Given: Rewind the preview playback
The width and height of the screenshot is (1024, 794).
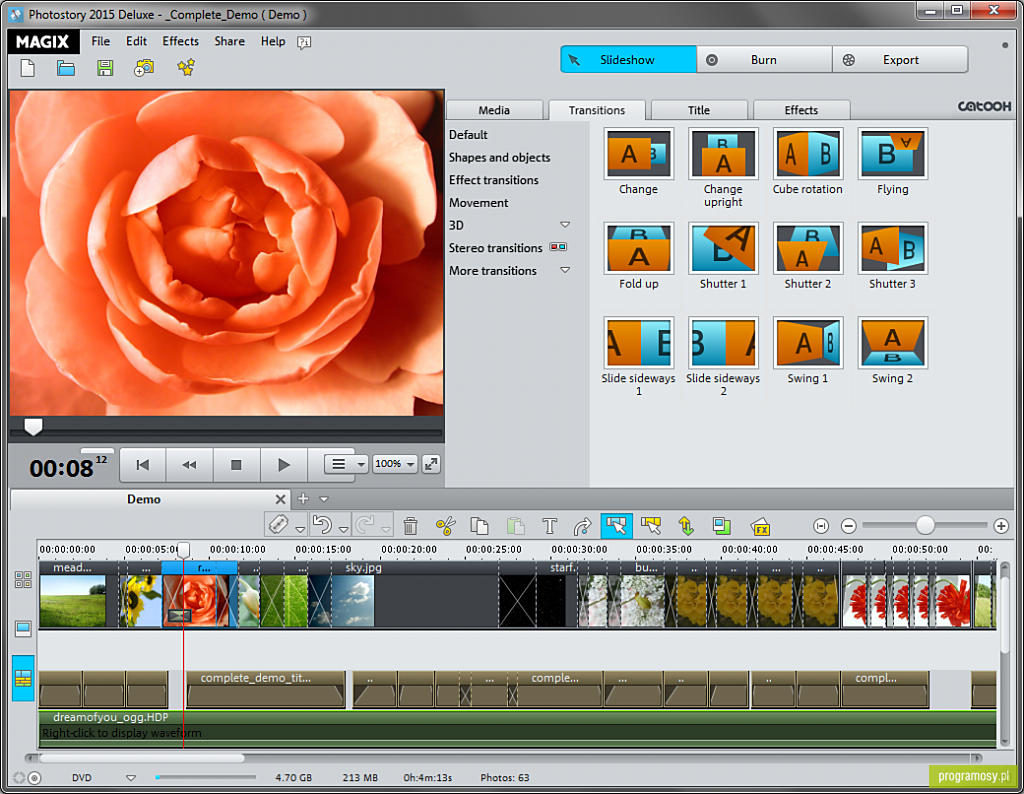Looking at the screenshot, I should click(x=189, y=464).
